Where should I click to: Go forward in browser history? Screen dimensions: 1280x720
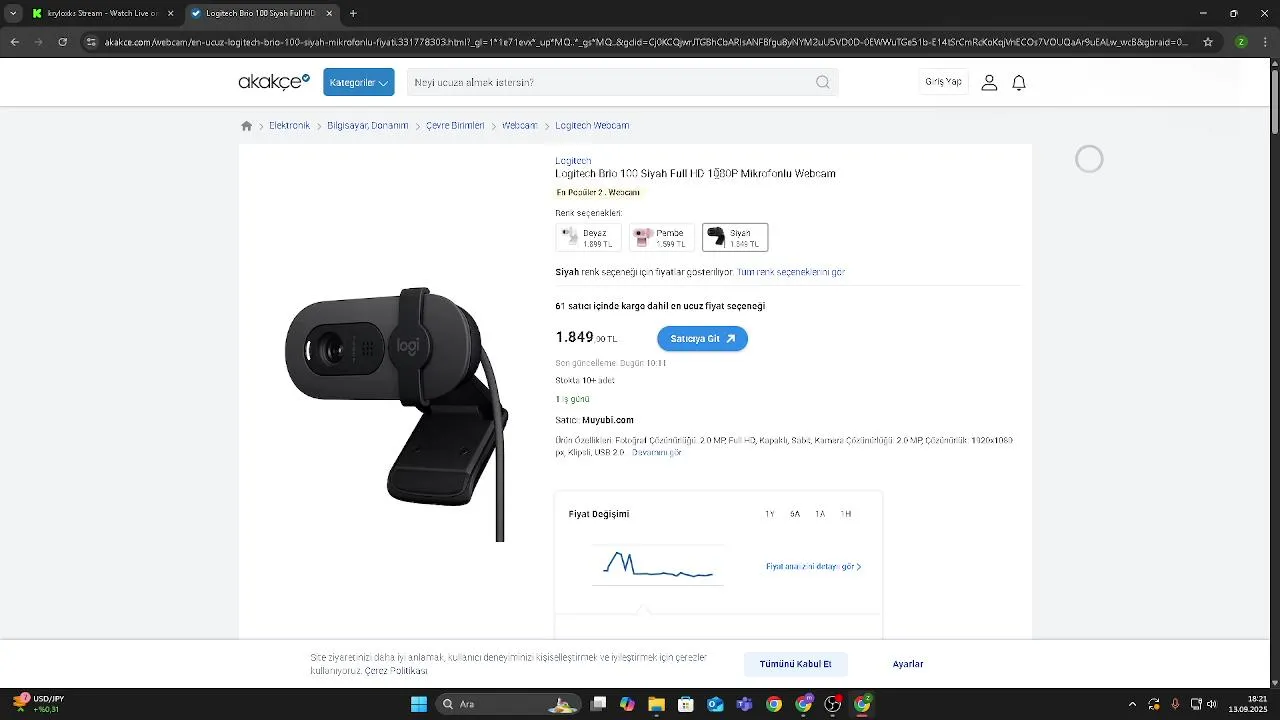pos(38,42)
